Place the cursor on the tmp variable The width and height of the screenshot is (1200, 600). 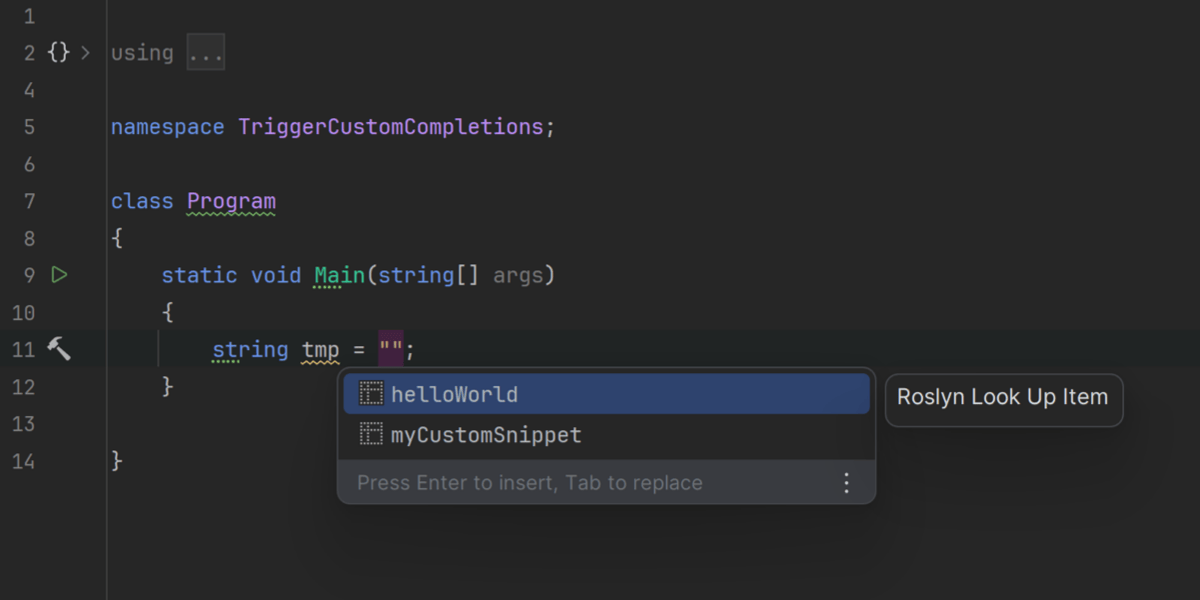tap(321, 350)
